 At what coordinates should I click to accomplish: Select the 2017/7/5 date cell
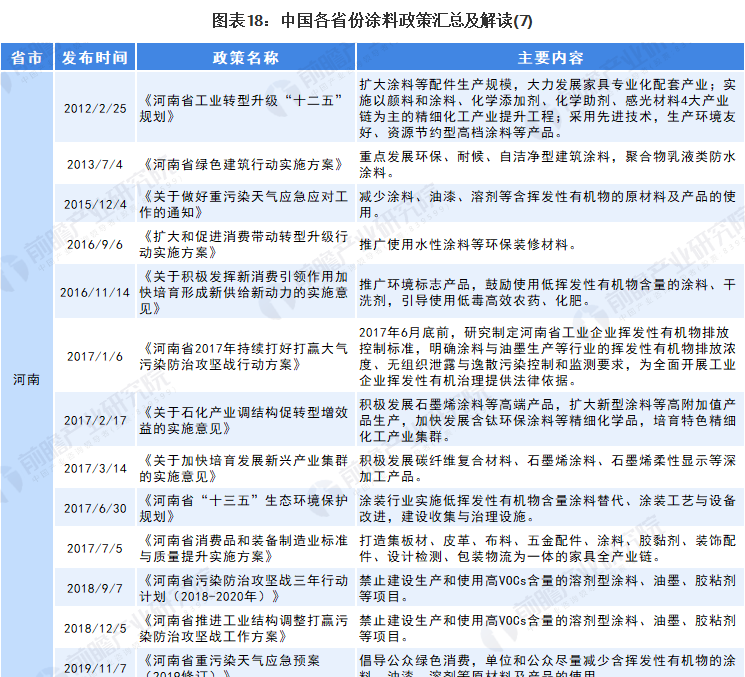click(94, 548)
